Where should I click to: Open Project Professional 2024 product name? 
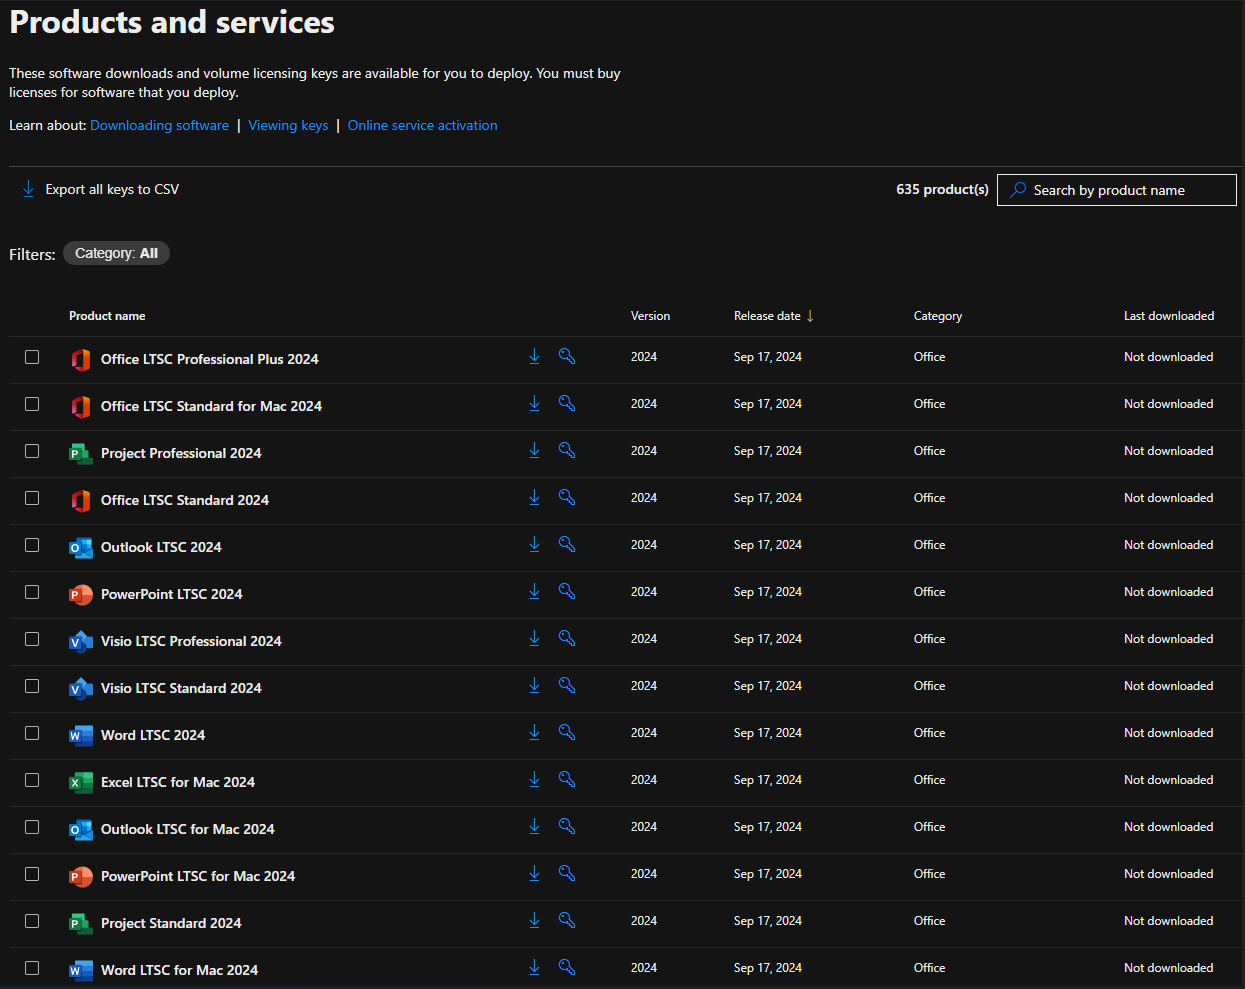pyautogui.click(x=181, y=453)
